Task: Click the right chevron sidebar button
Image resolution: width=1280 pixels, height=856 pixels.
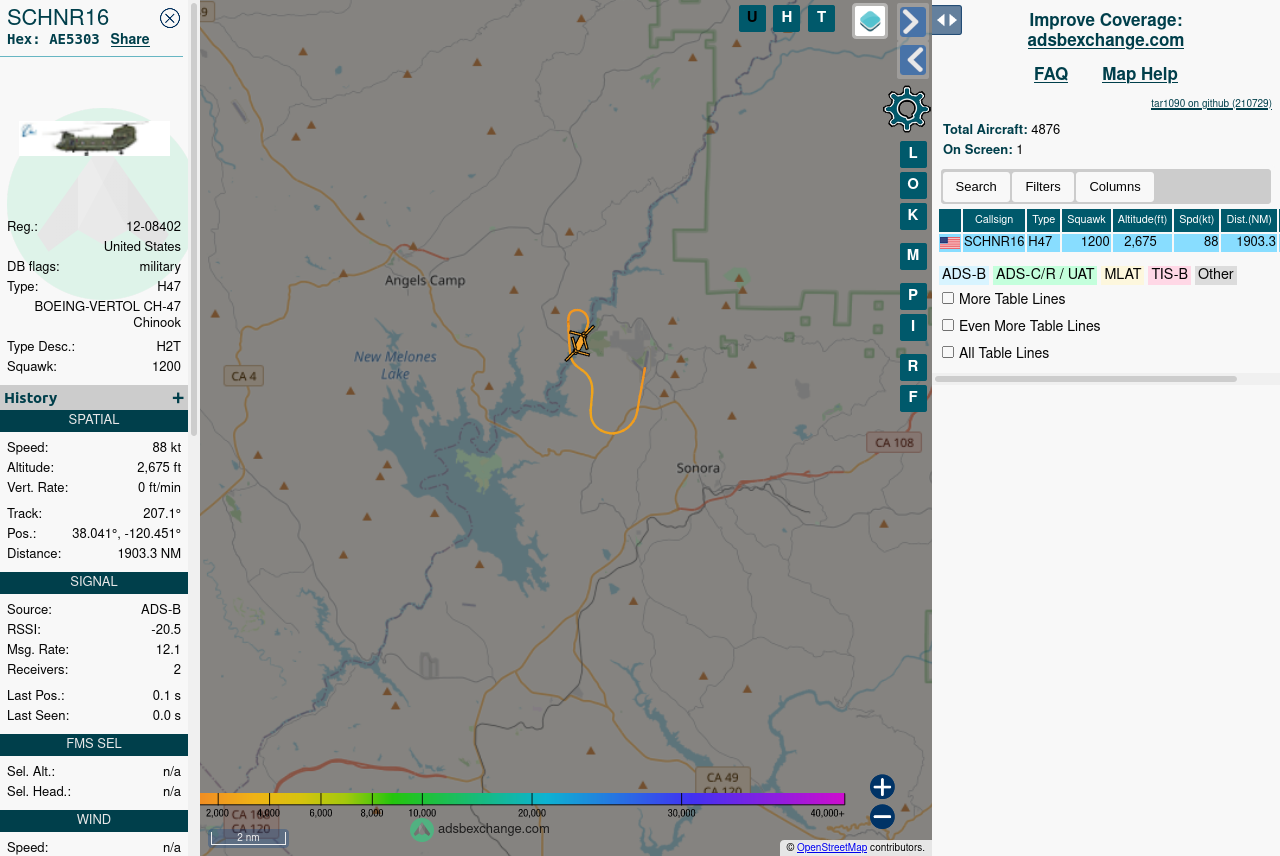Action: (912, 22)
